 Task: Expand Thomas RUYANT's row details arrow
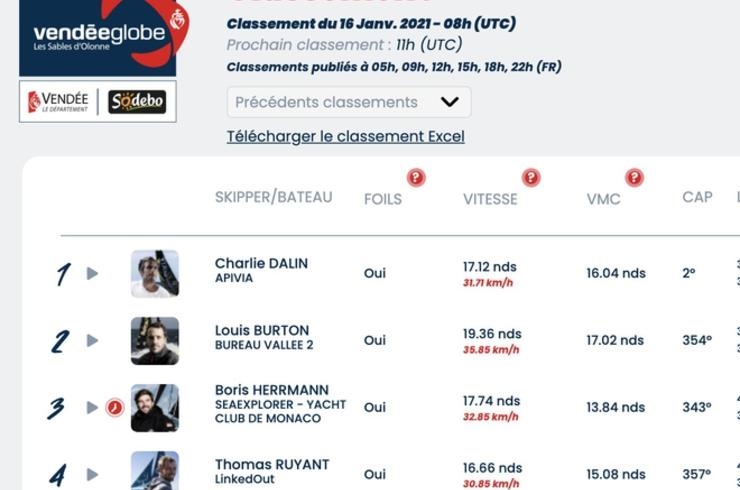92,474
